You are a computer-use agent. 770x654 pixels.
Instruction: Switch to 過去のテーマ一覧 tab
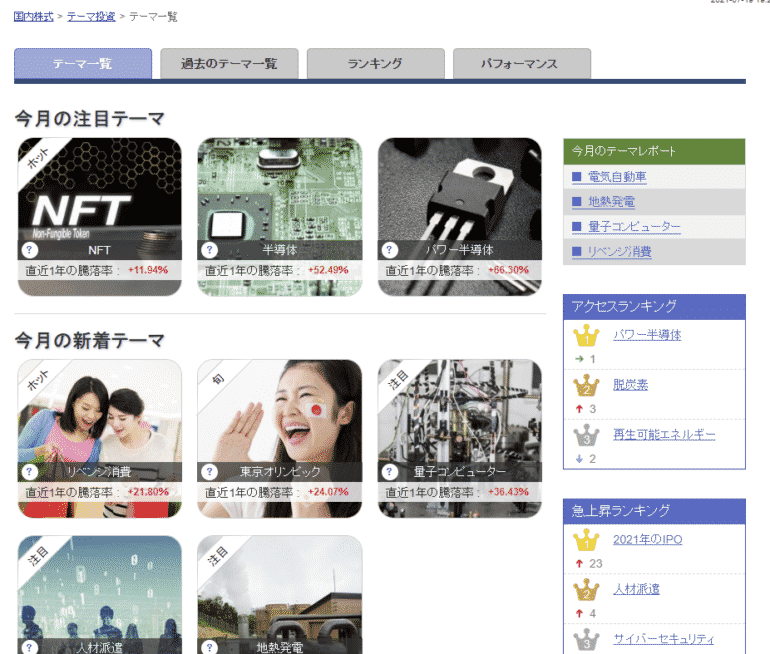coord(229,64)
